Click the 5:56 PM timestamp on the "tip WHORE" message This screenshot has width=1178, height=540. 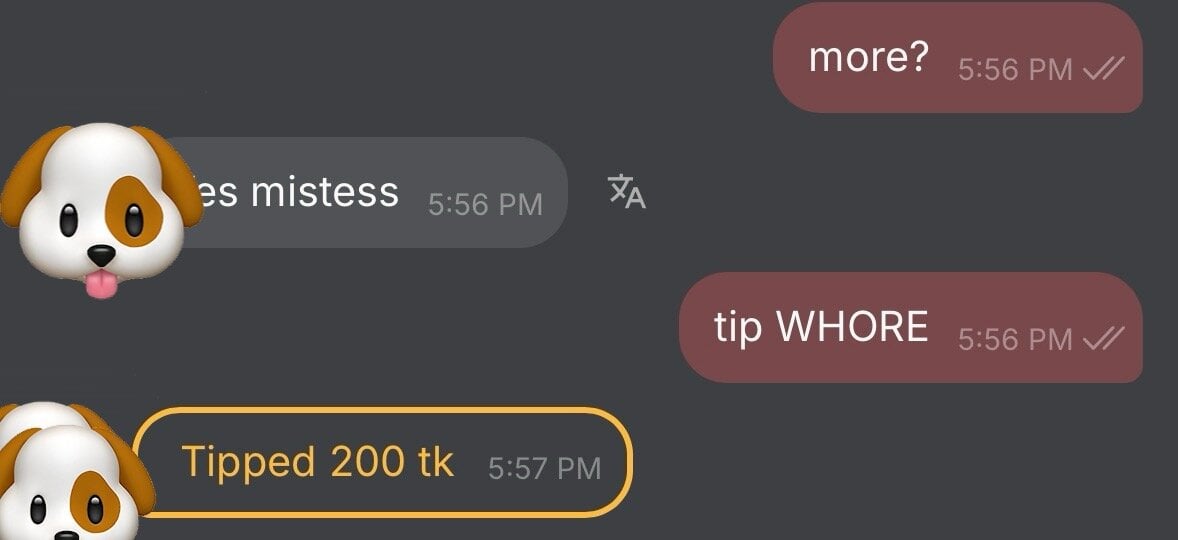tap(1015, 339)
